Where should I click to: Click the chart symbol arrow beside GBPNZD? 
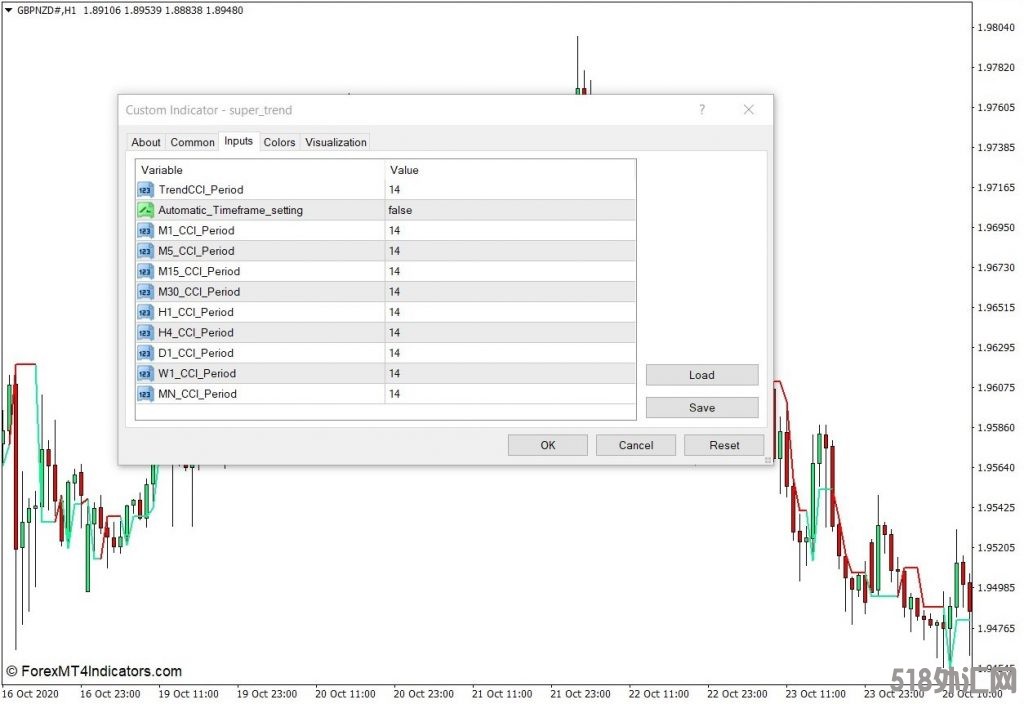(x=8, y=10)
